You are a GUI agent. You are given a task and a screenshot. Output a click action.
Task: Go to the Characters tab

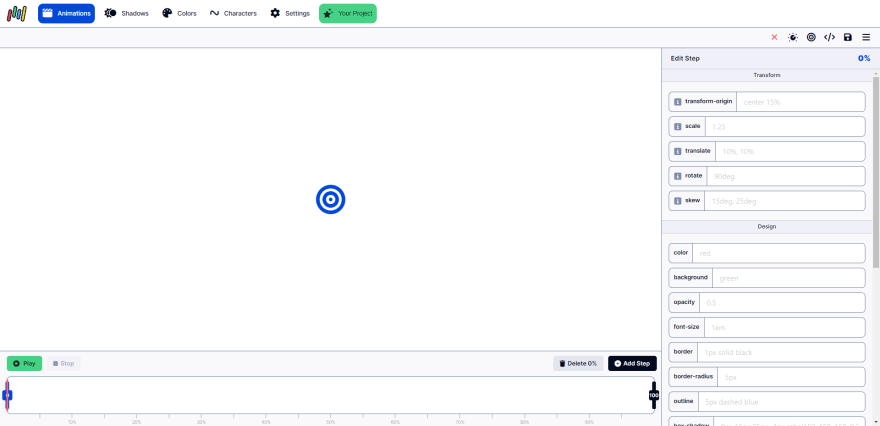[x=233, y=13]
